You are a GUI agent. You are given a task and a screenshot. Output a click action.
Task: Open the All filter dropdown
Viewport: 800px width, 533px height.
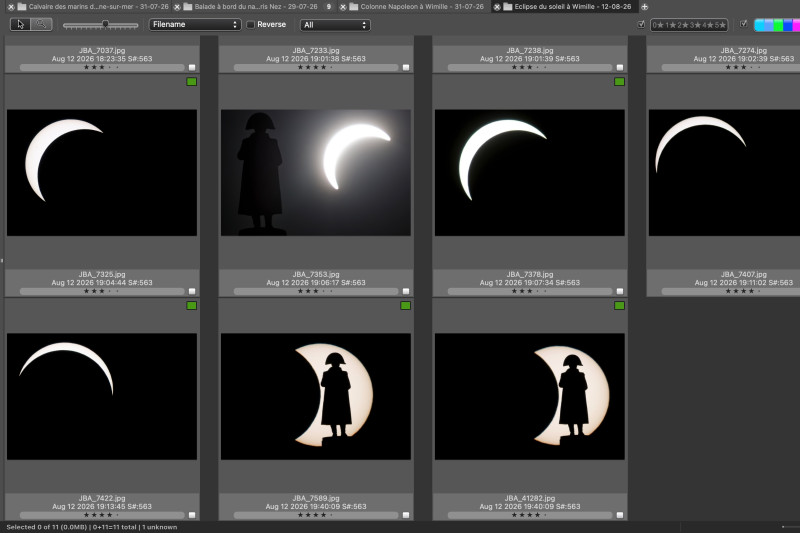(x=335, y=25)
